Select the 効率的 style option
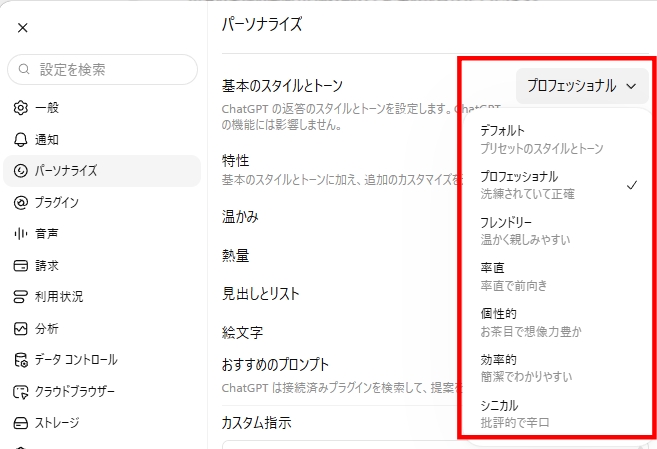Image resolution: width=657 pixels, height=449 pixels. [558, 368]
